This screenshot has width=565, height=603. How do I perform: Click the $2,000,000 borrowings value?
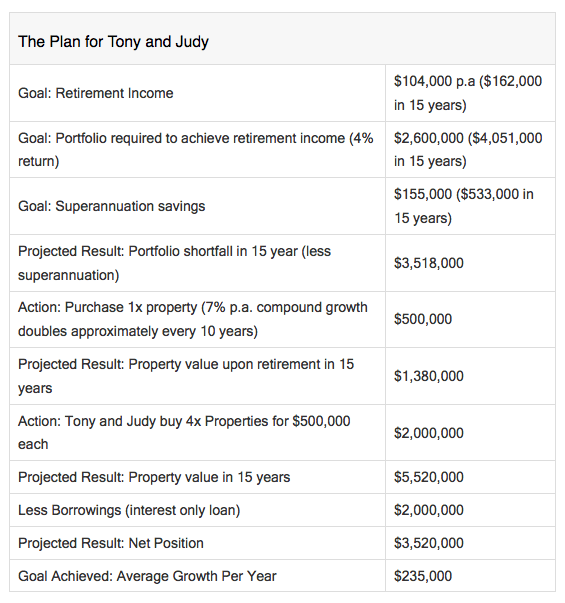tap(429, 510)
